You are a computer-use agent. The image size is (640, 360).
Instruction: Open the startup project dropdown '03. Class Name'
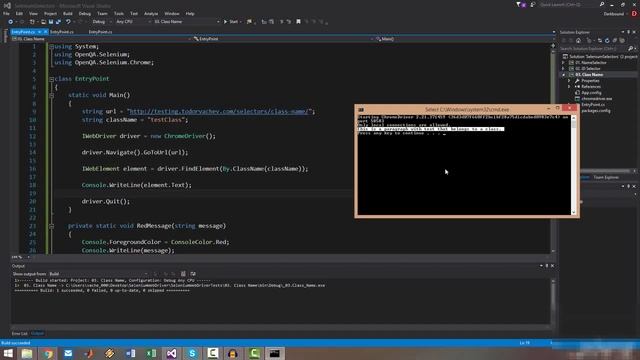(186, 22)
